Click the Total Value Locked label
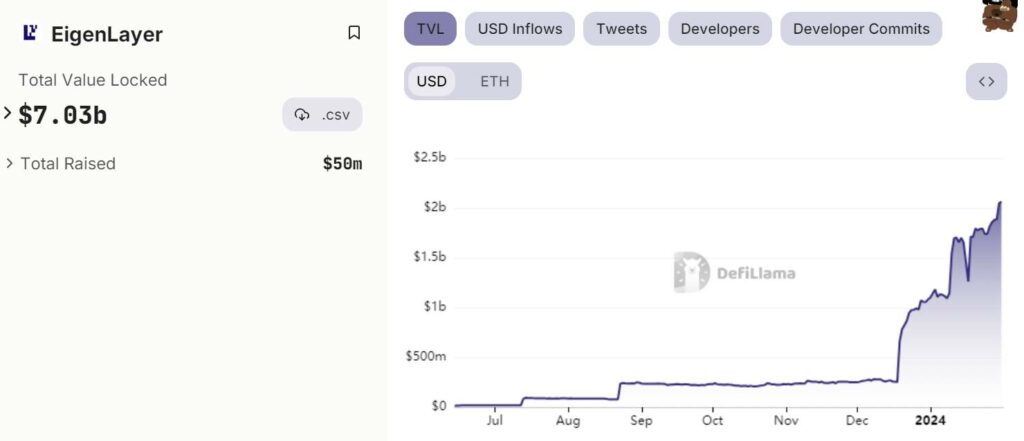The image size is (1024, 441). (x=93, y=80)
